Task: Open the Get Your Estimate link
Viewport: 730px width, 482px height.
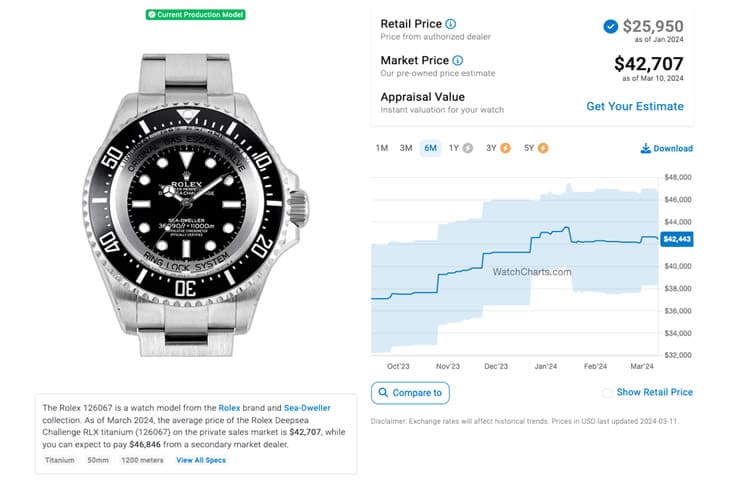Action: pos(635,106)
